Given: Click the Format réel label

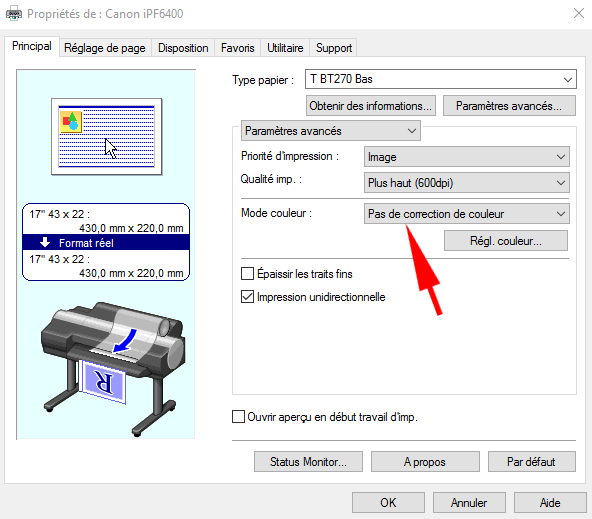Looking at the screenshot, I should pos(86,243).
